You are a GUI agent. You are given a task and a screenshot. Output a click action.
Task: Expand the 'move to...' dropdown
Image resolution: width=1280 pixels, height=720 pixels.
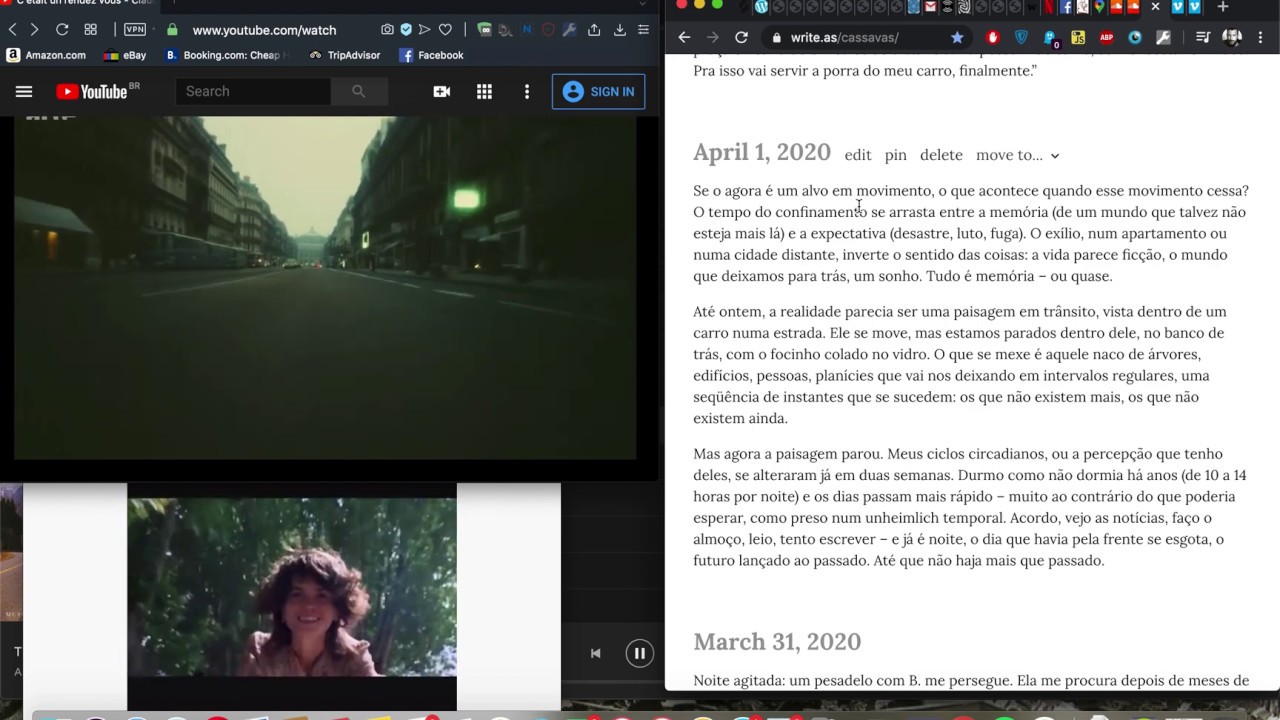click(x=1017, y=155)
